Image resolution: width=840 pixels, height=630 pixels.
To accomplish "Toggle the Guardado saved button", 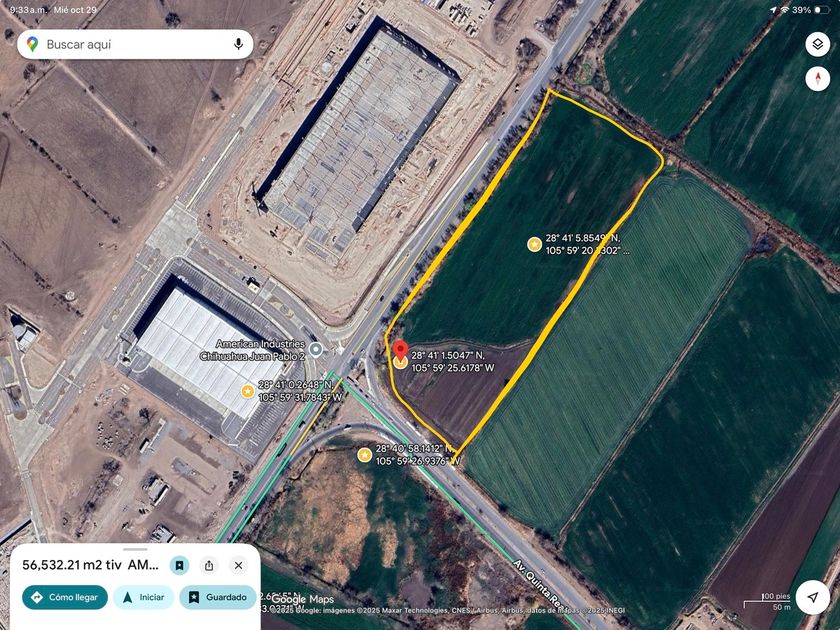I will coord(218,597).
